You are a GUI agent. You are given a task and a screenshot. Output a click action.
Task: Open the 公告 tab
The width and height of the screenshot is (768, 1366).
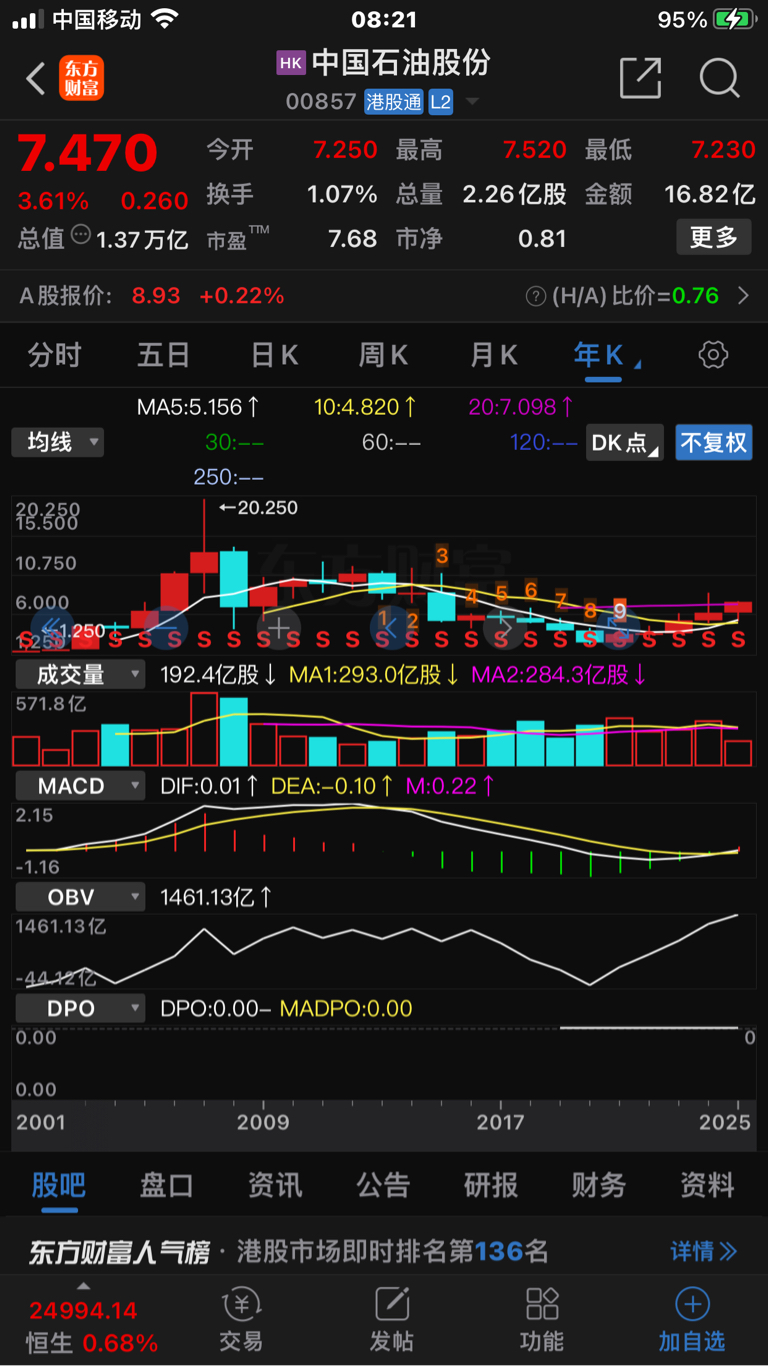[383, 1185]
